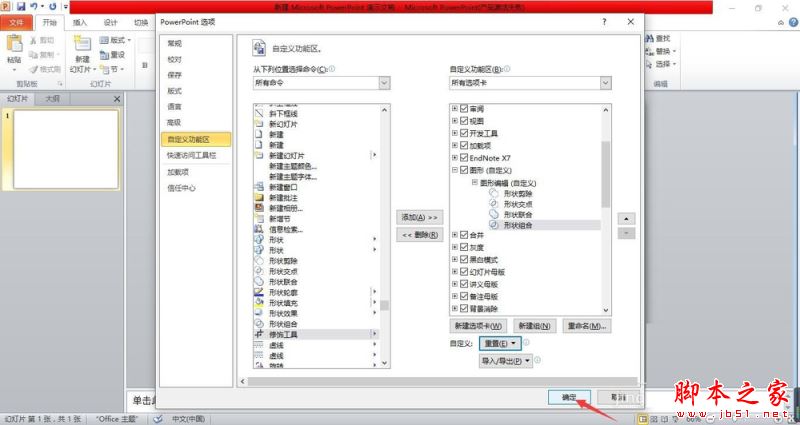This screenshot has width=800, height=425.
Task: Select the 修饰工具 command icon
Action: 259,335
